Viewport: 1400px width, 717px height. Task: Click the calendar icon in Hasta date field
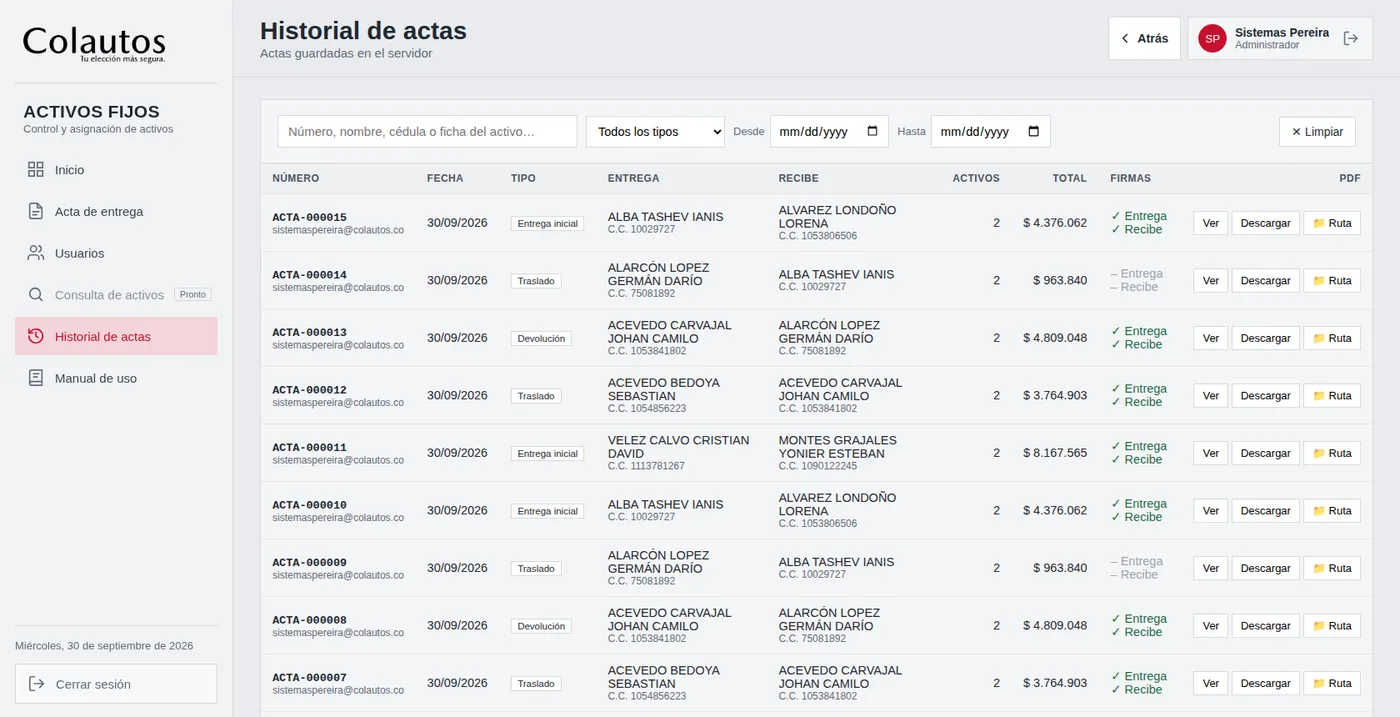[x=1034, y=131]
